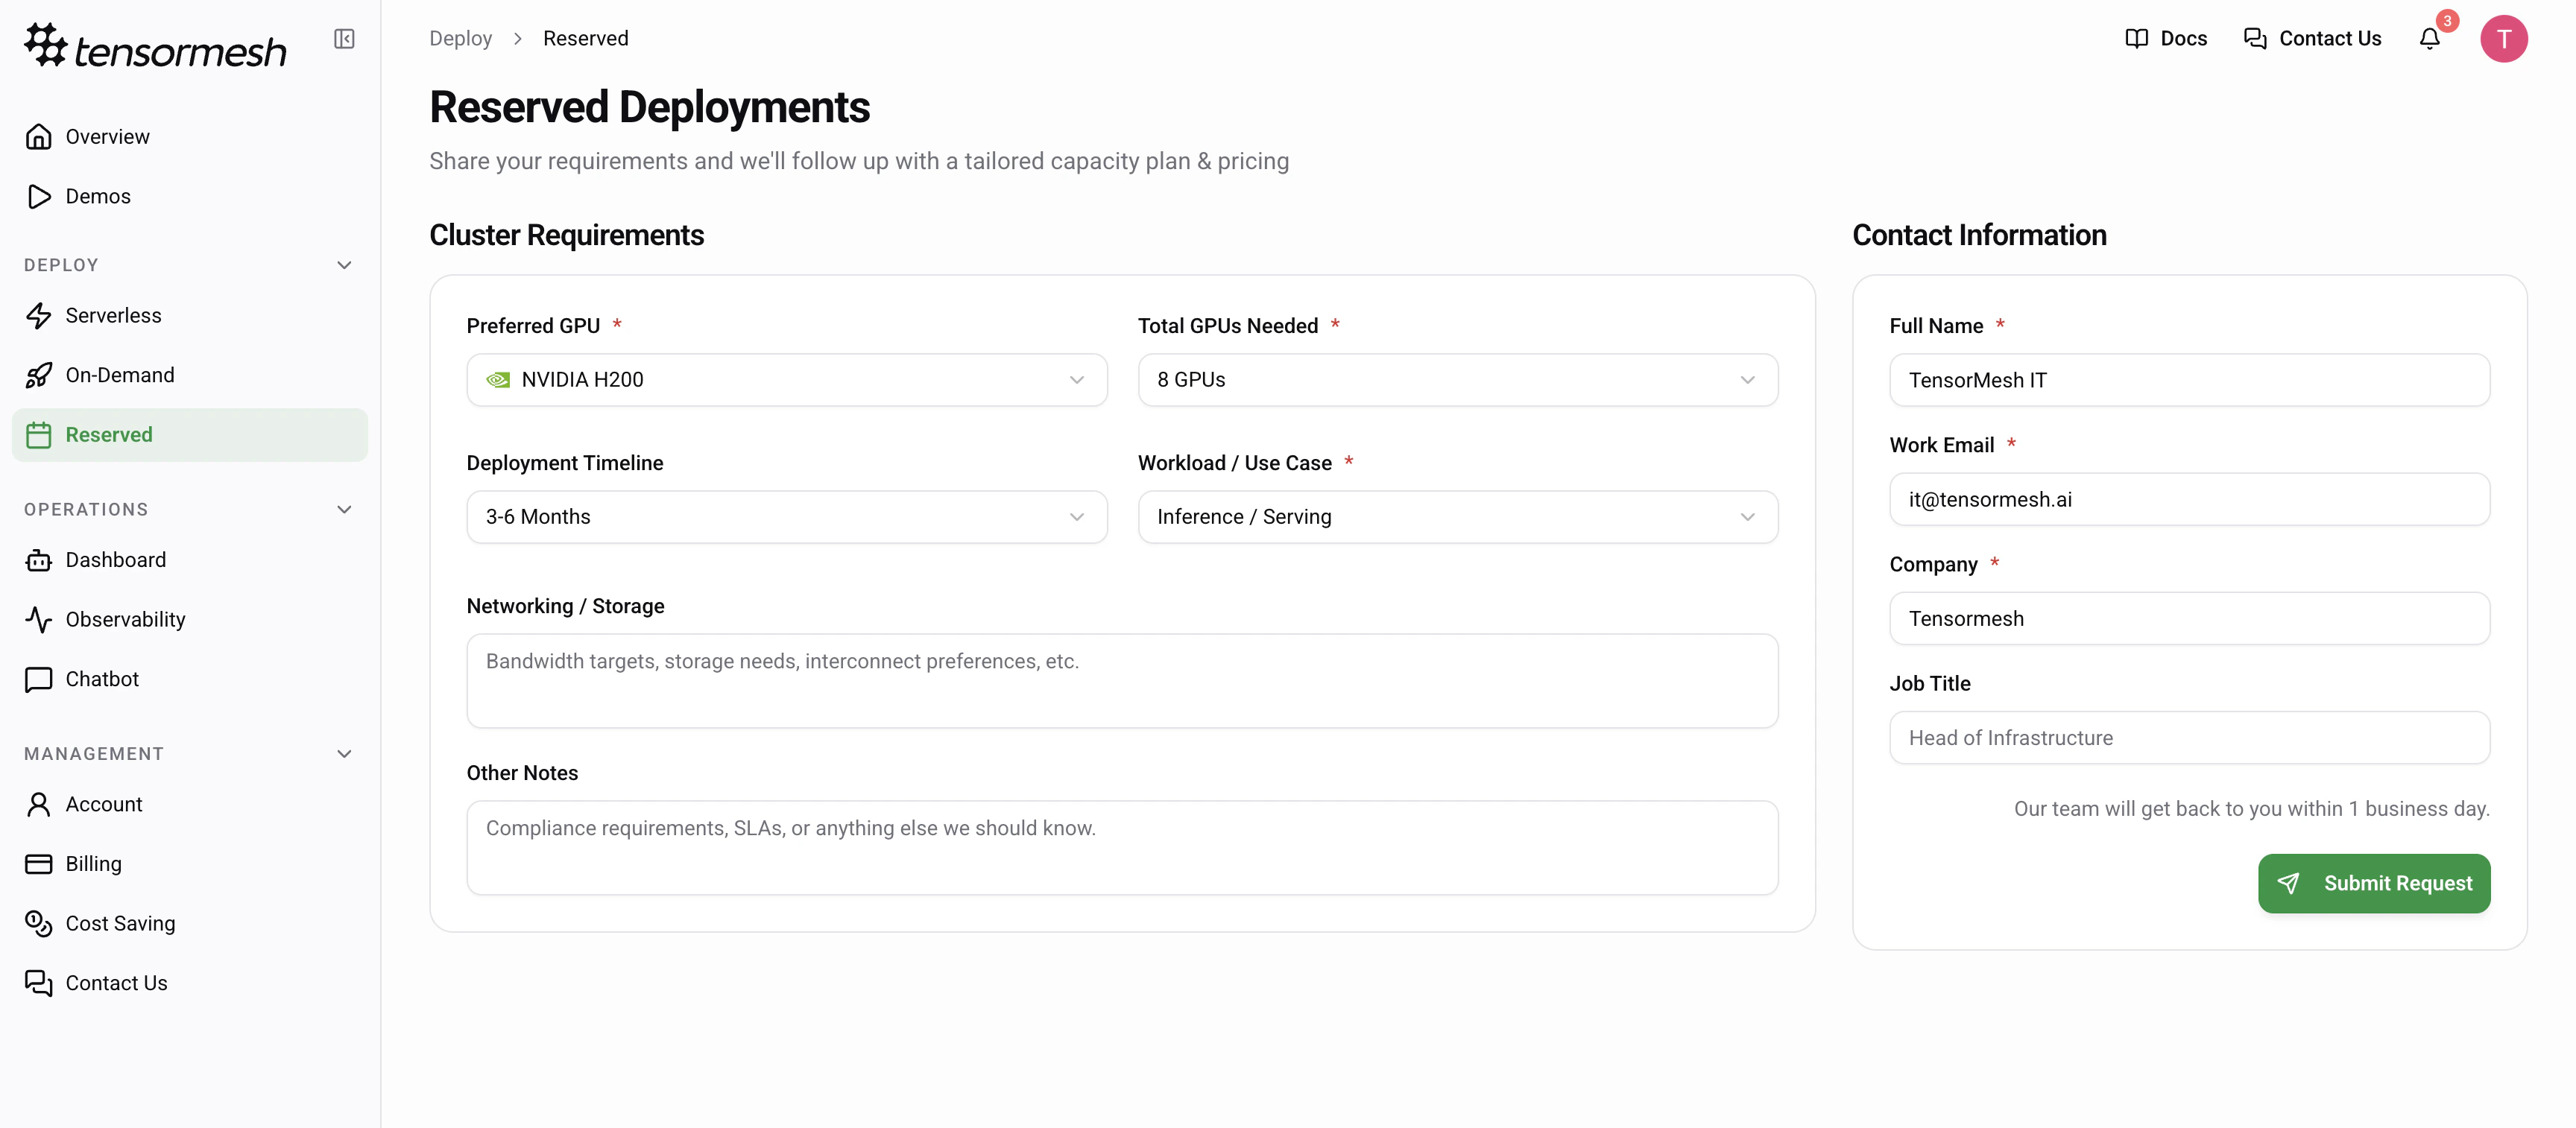Click the Work Email field
Viewport: 2576px width, 1128px height.
point(2189,500)
